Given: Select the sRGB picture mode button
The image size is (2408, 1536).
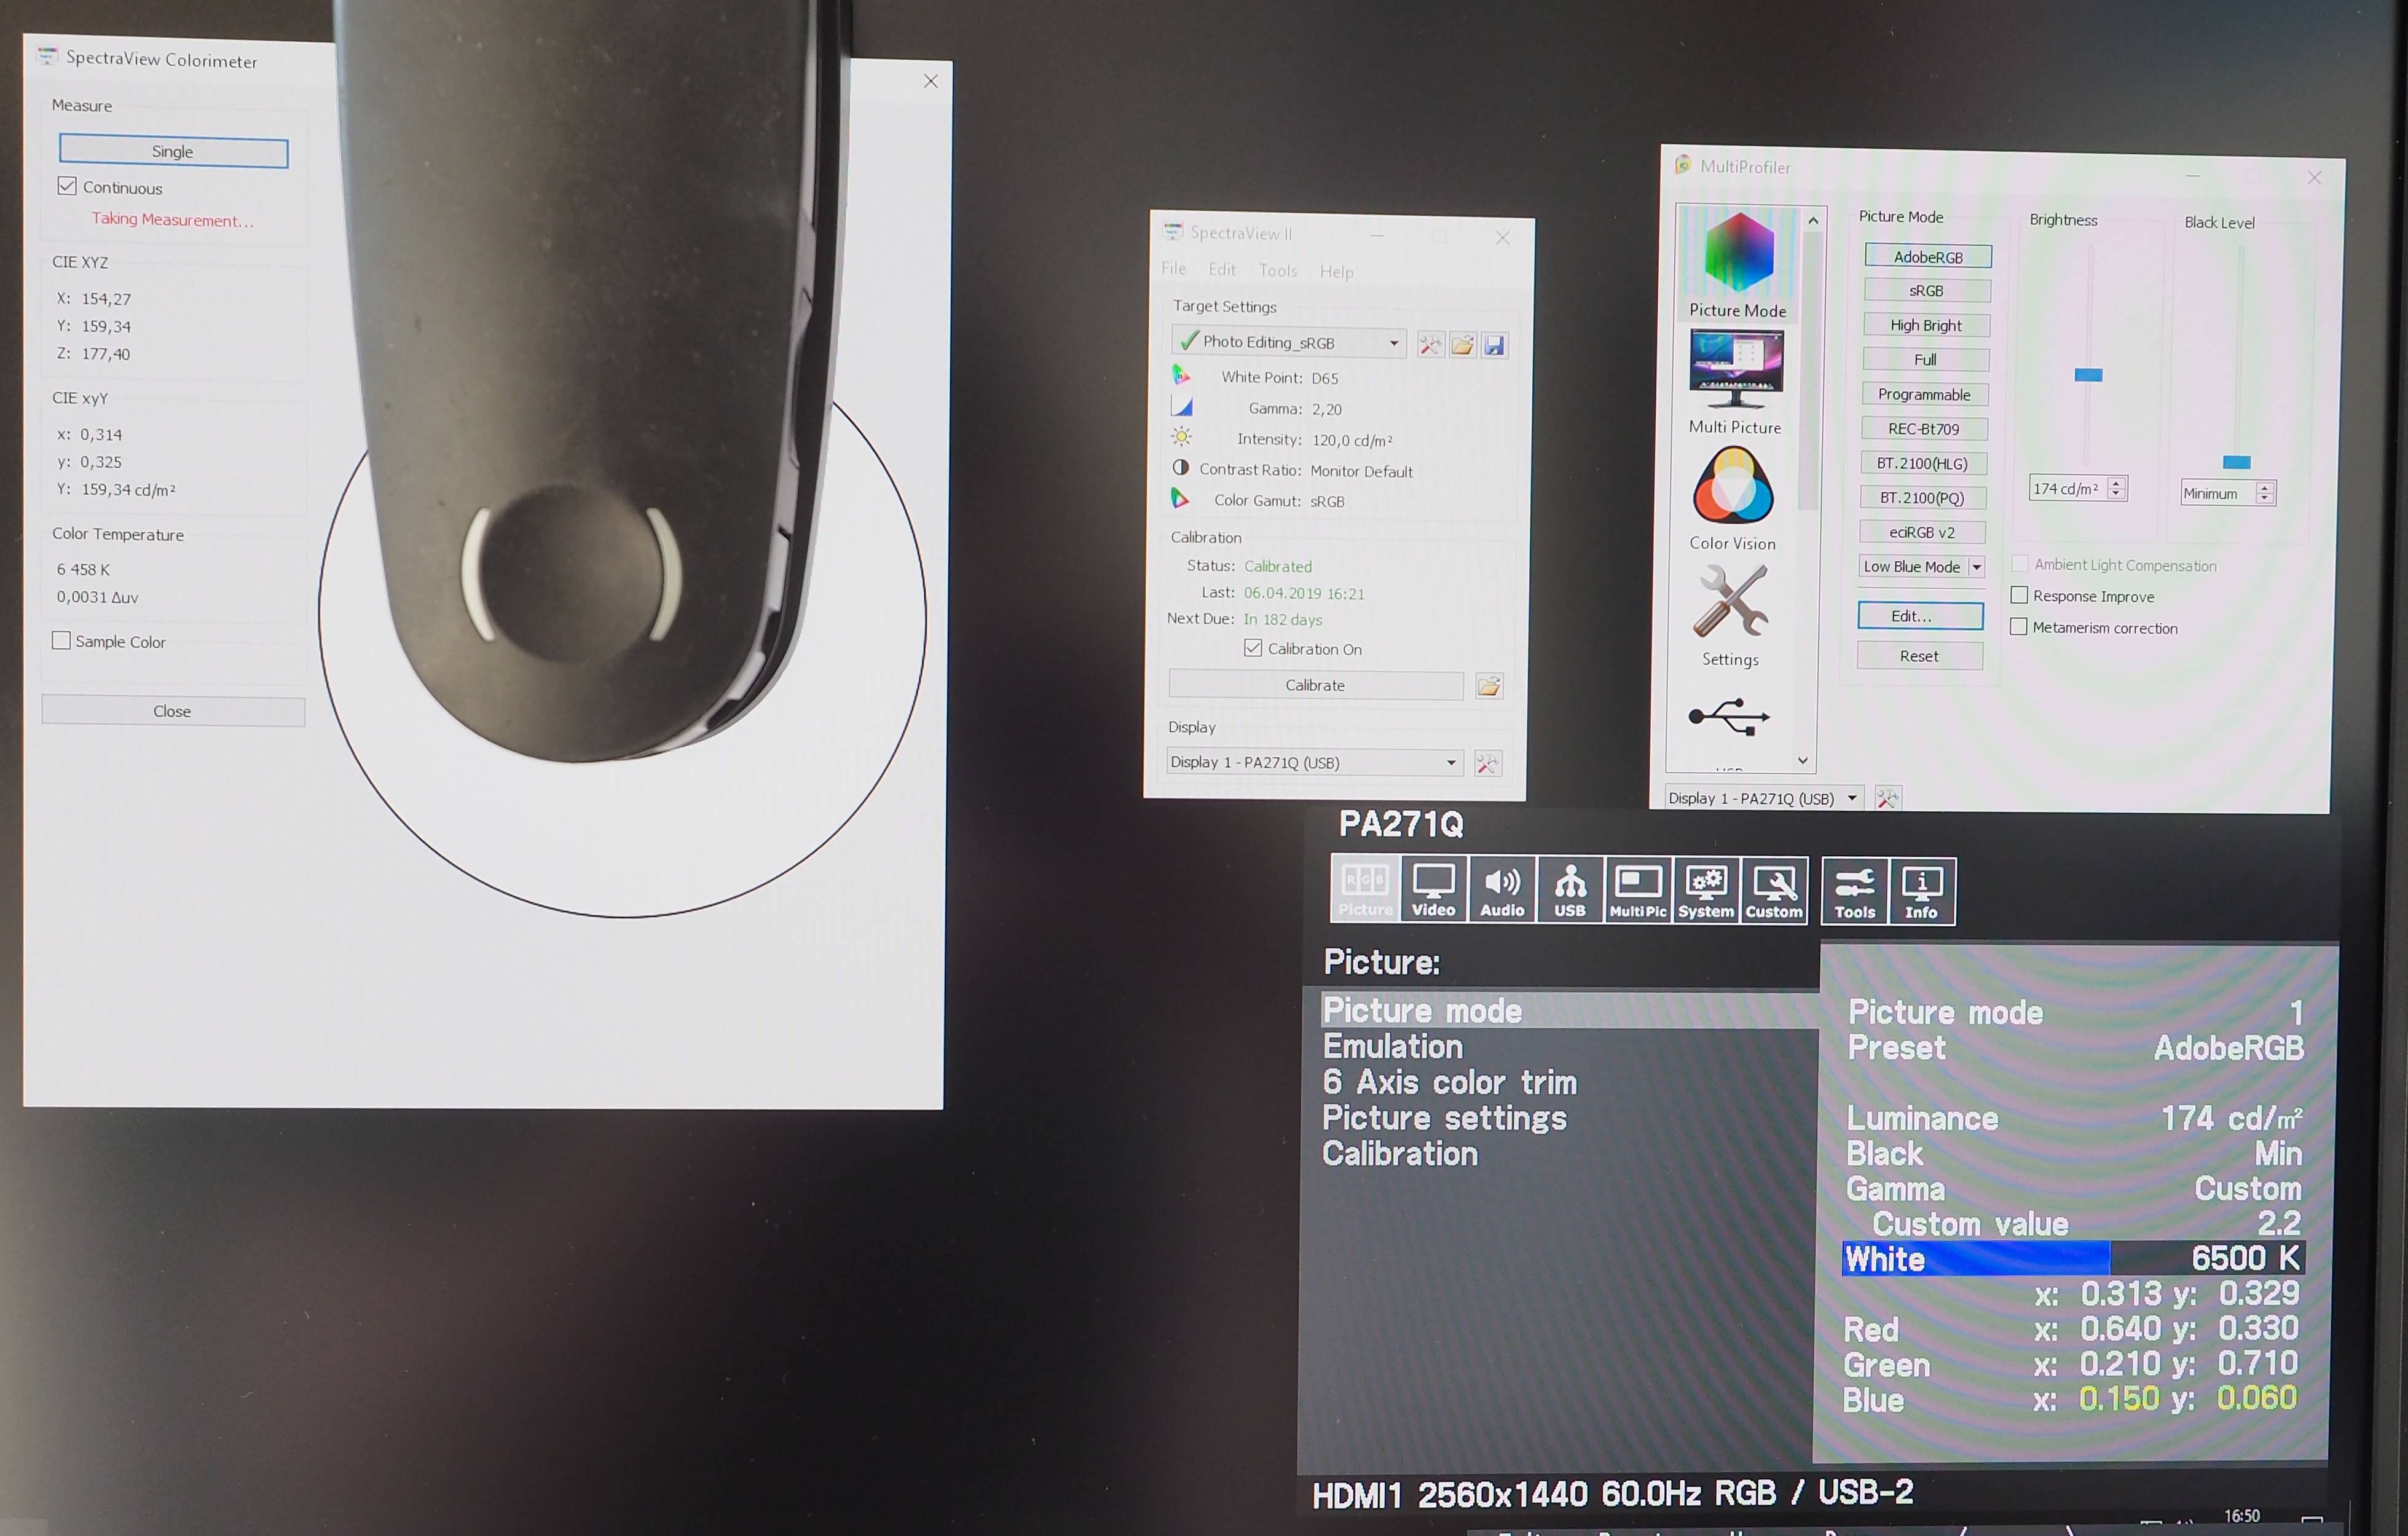Looking at the screenshot, I should click(1926, 291).
